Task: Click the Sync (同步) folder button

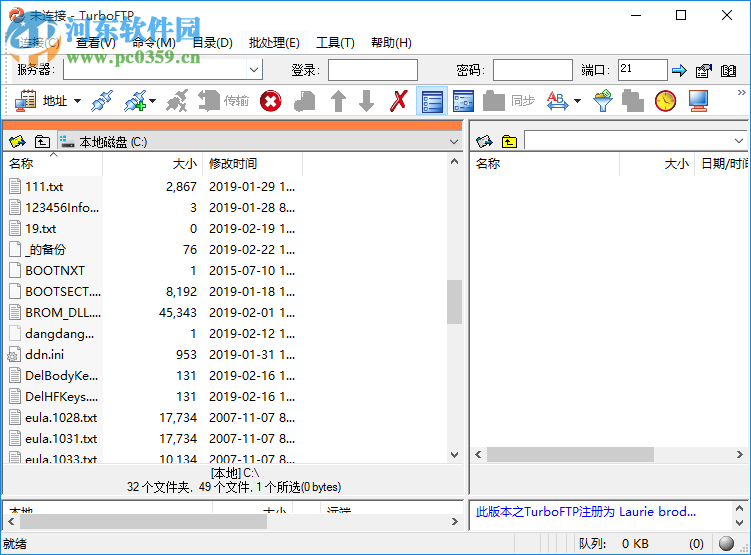Action: (508, 101)
